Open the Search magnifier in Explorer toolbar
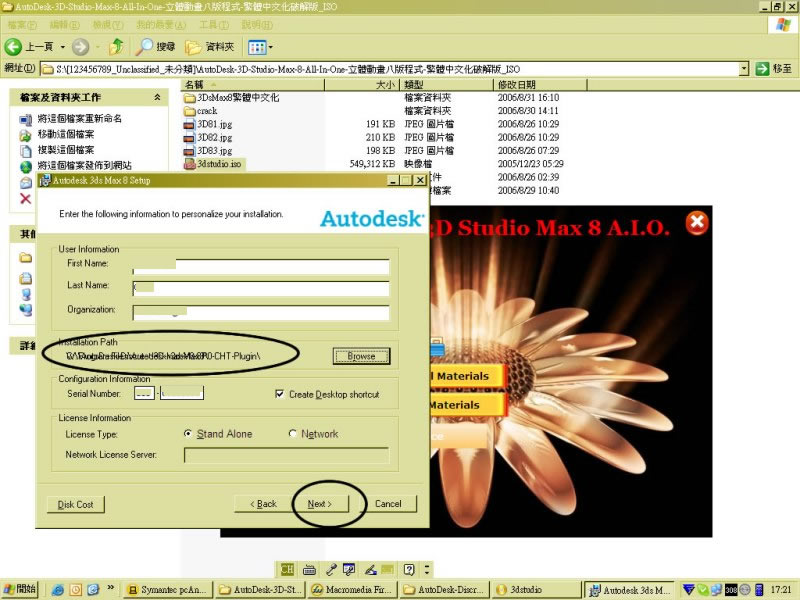 (x=144, y=47)
